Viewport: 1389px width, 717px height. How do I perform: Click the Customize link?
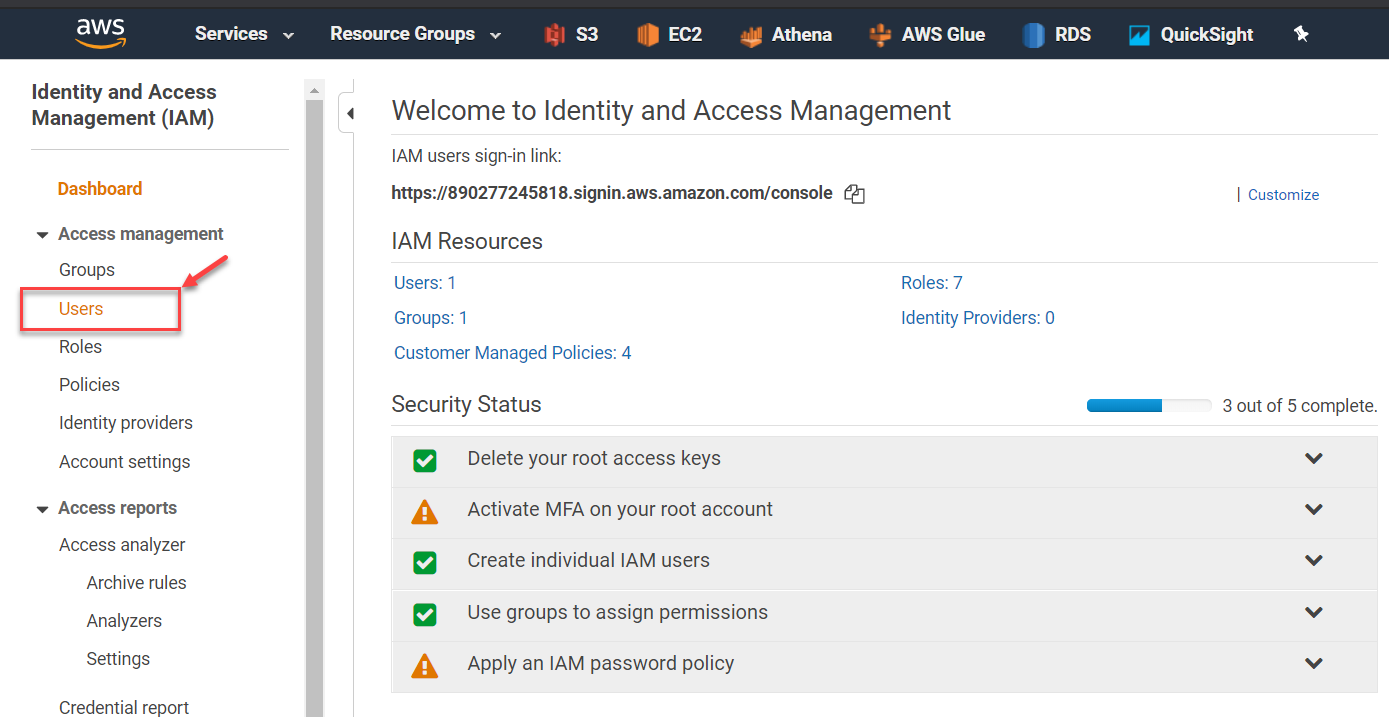[1283, 195]
